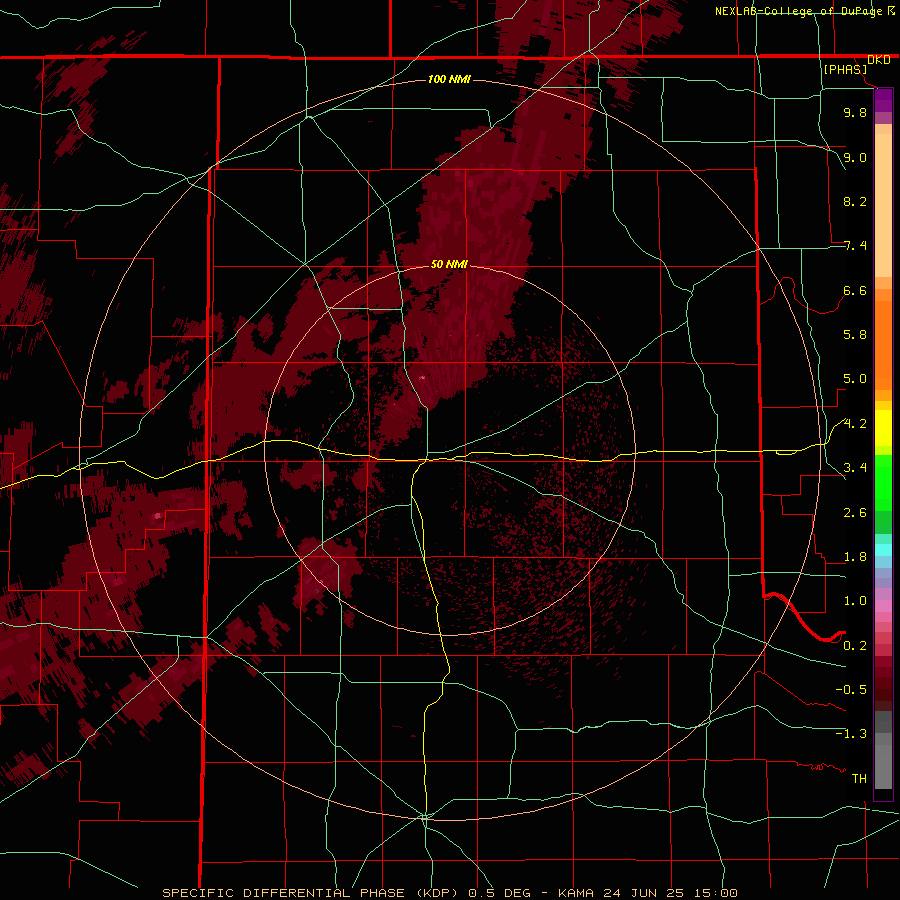The width and height of the screenshot is (900, 900).
Task: Click the 9.8 legend value
Action: pos(855,112)
